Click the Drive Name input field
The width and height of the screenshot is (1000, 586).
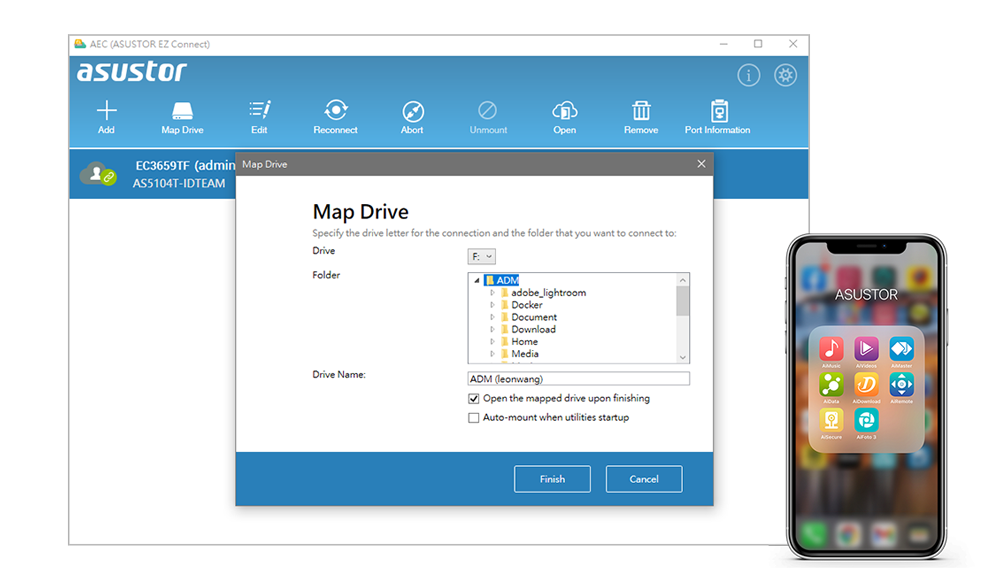pos(578,379)
